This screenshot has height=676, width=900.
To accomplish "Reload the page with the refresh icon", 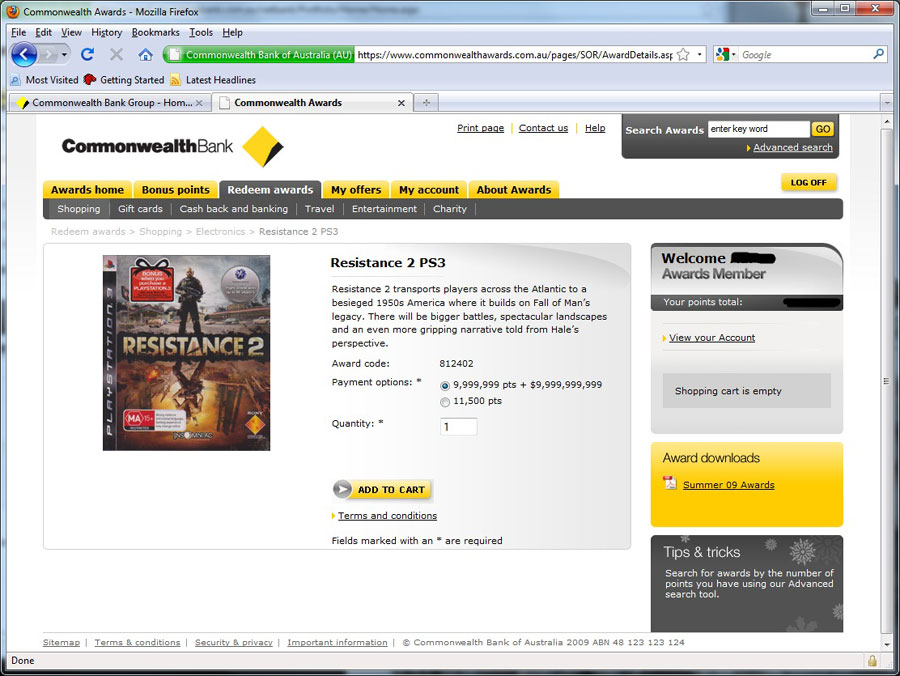I will tap(87, 54).
